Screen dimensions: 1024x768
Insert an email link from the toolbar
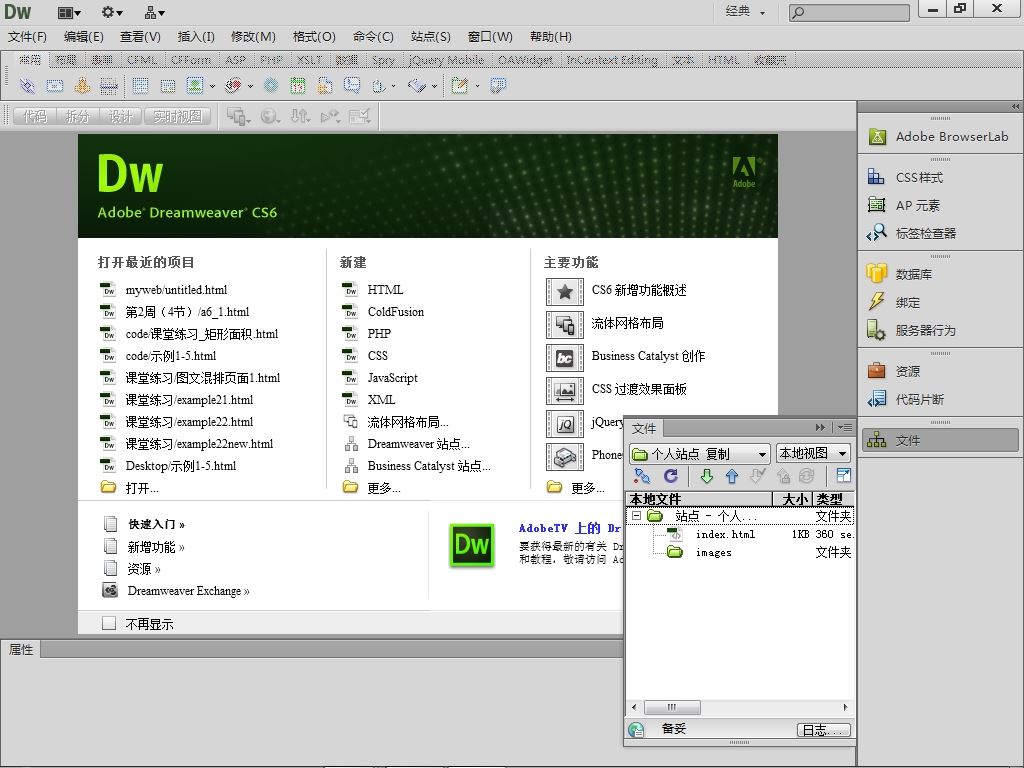[x=55, y=86]
